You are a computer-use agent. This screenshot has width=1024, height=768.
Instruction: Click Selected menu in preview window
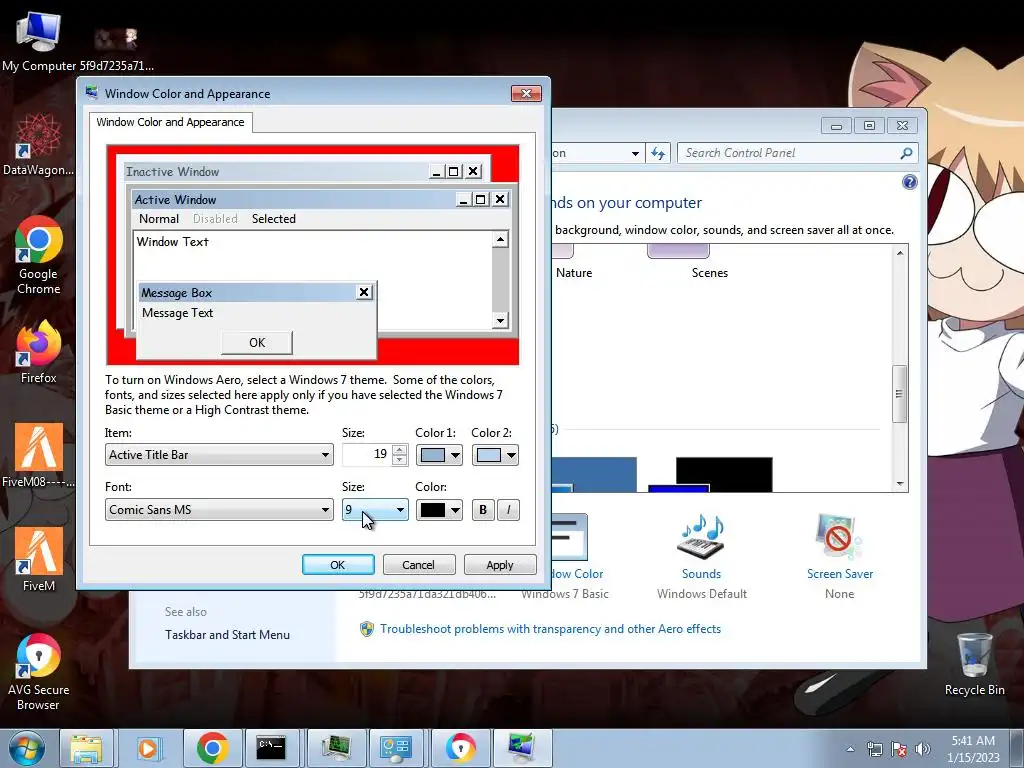click(x=274, y=219)
